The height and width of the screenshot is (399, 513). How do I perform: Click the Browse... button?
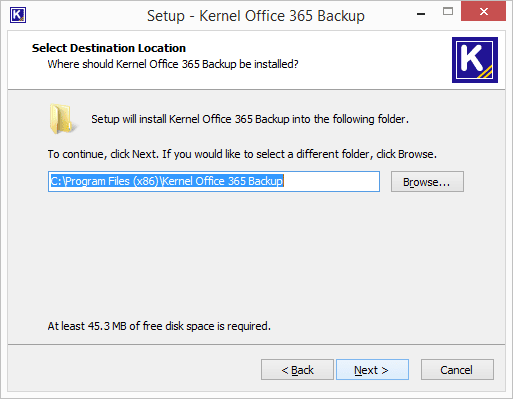427,182
